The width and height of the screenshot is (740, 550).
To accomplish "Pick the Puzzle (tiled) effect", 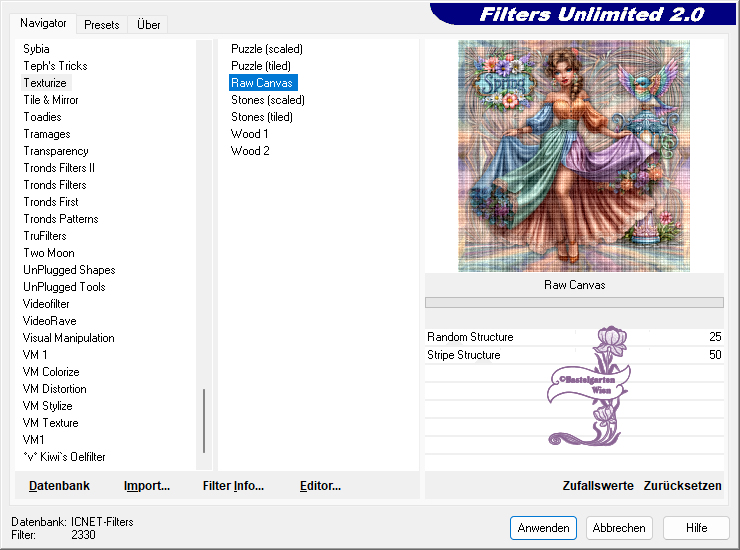I will [x=262, y=66].
